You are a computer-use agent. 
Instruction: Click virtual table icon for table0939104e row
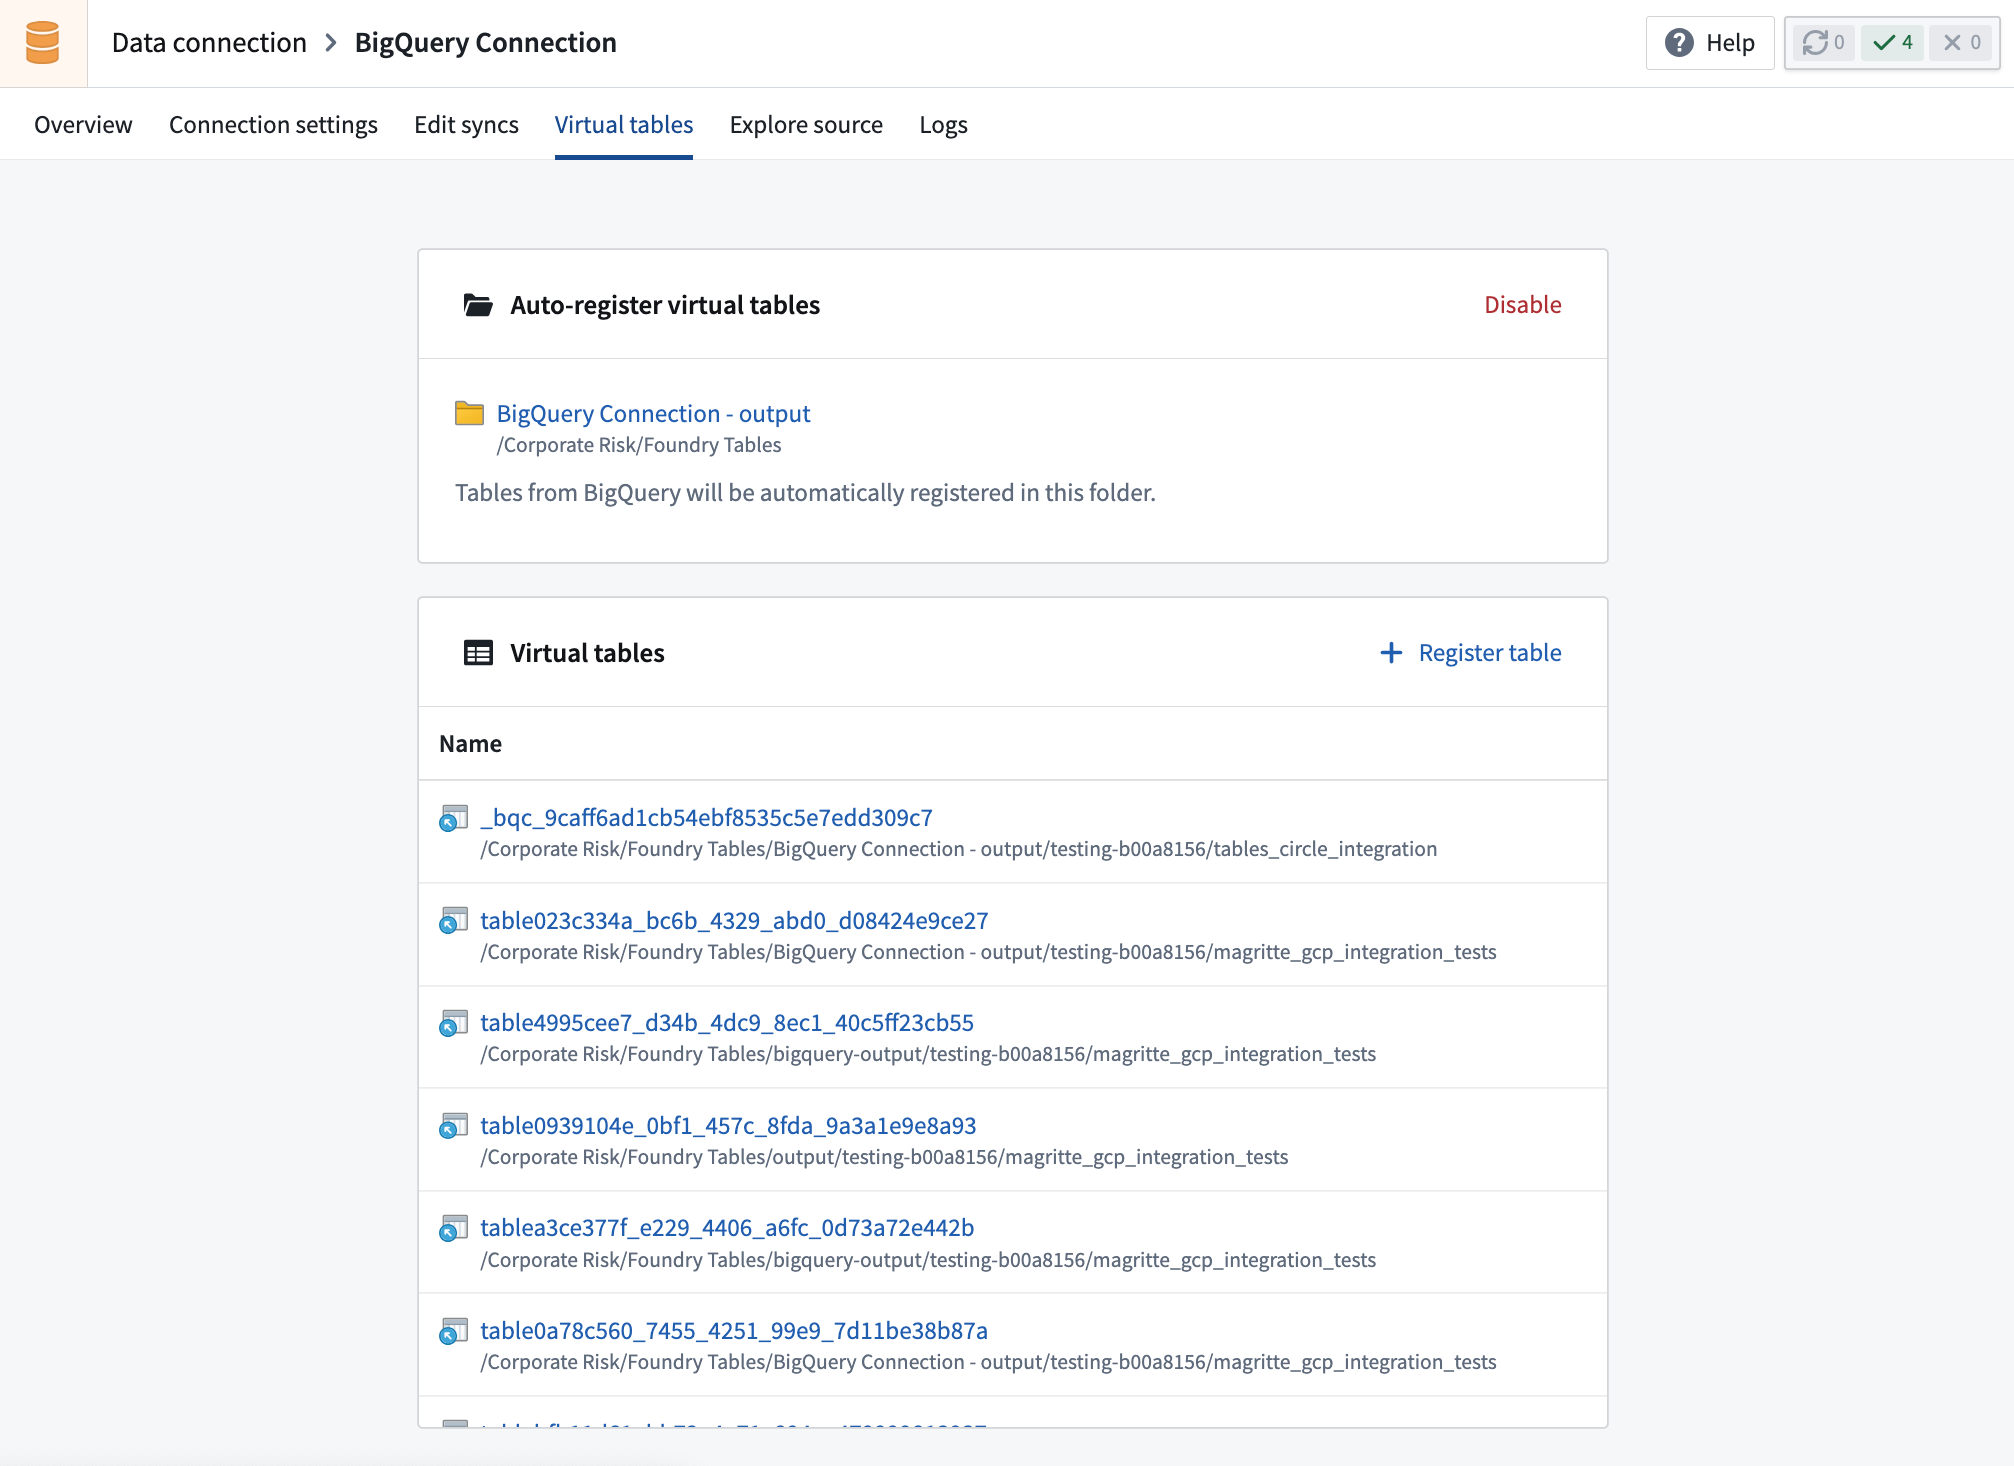click(453, 1126)
